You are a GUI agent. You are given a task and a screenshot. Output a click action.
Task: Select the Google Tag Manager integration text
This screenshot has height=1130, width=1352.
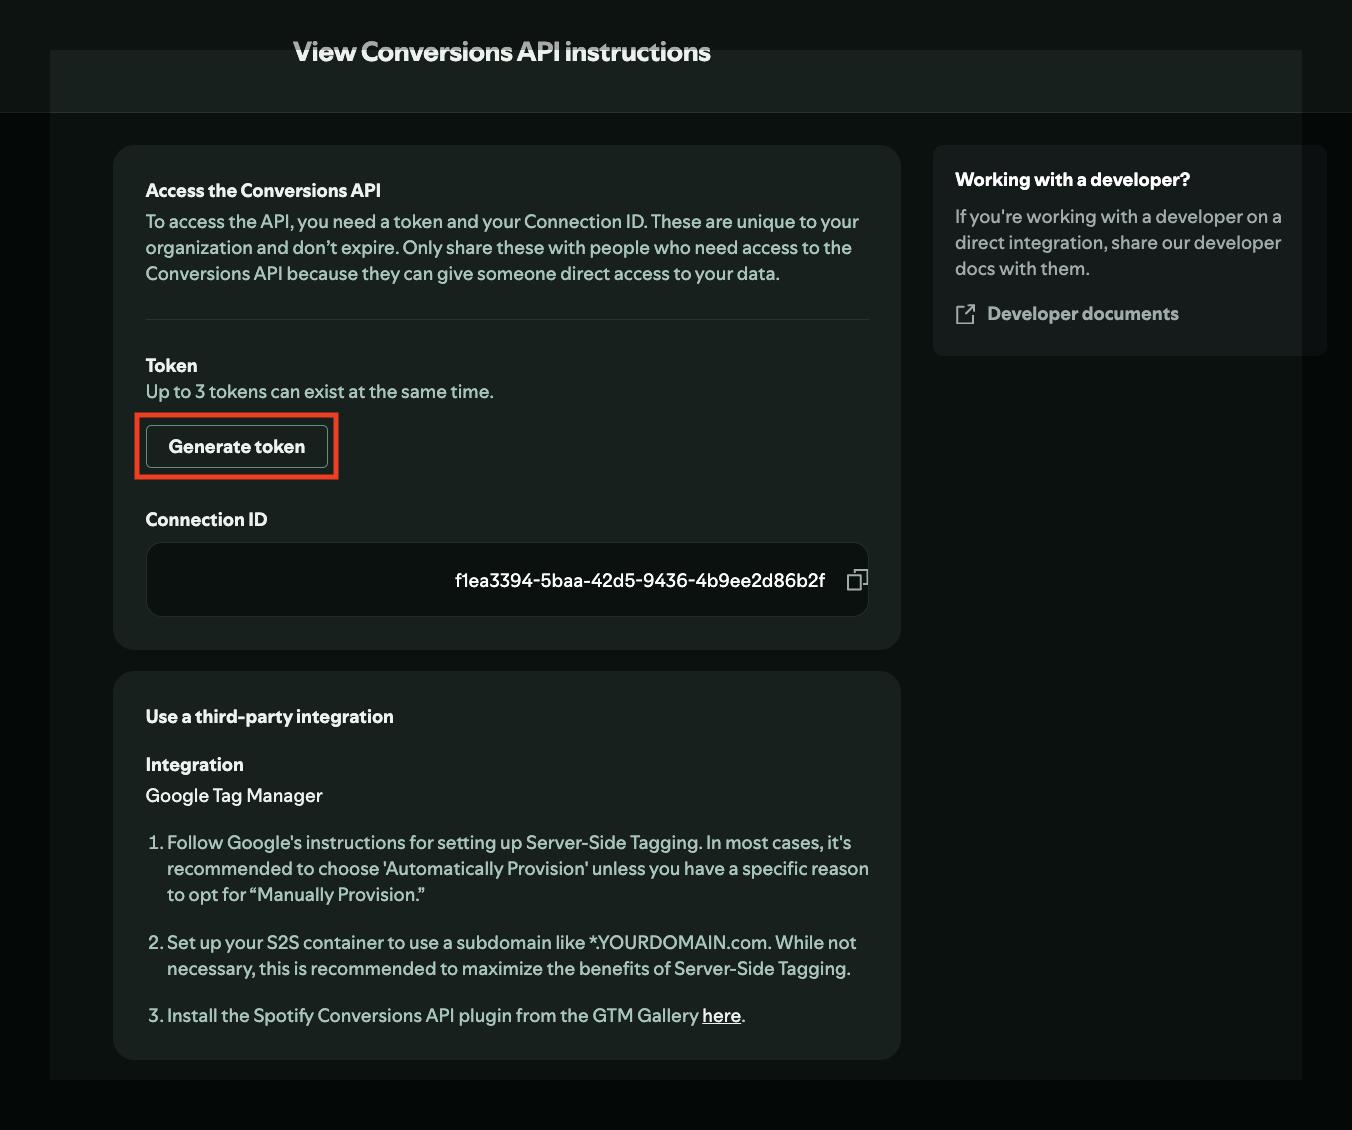pos(234,796)
